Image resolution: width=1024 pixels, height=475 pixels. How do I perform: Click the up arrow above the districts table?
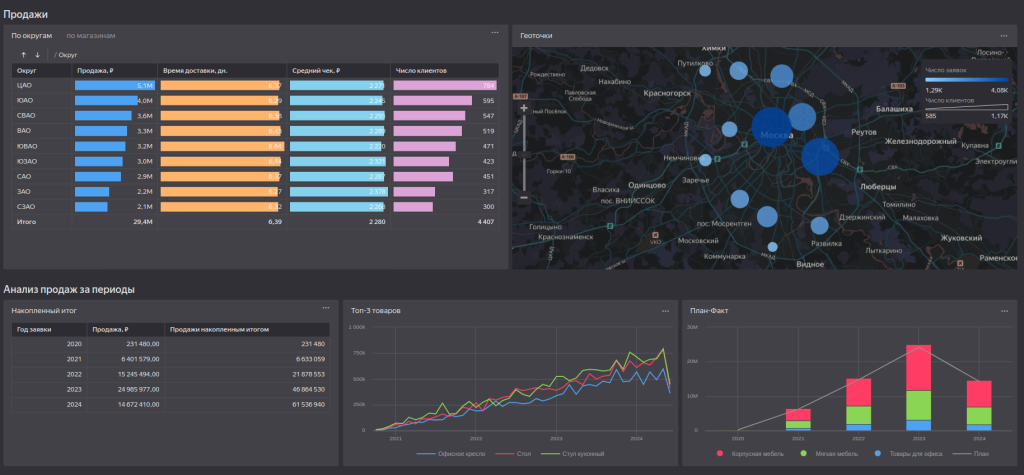tap(22, 54)
